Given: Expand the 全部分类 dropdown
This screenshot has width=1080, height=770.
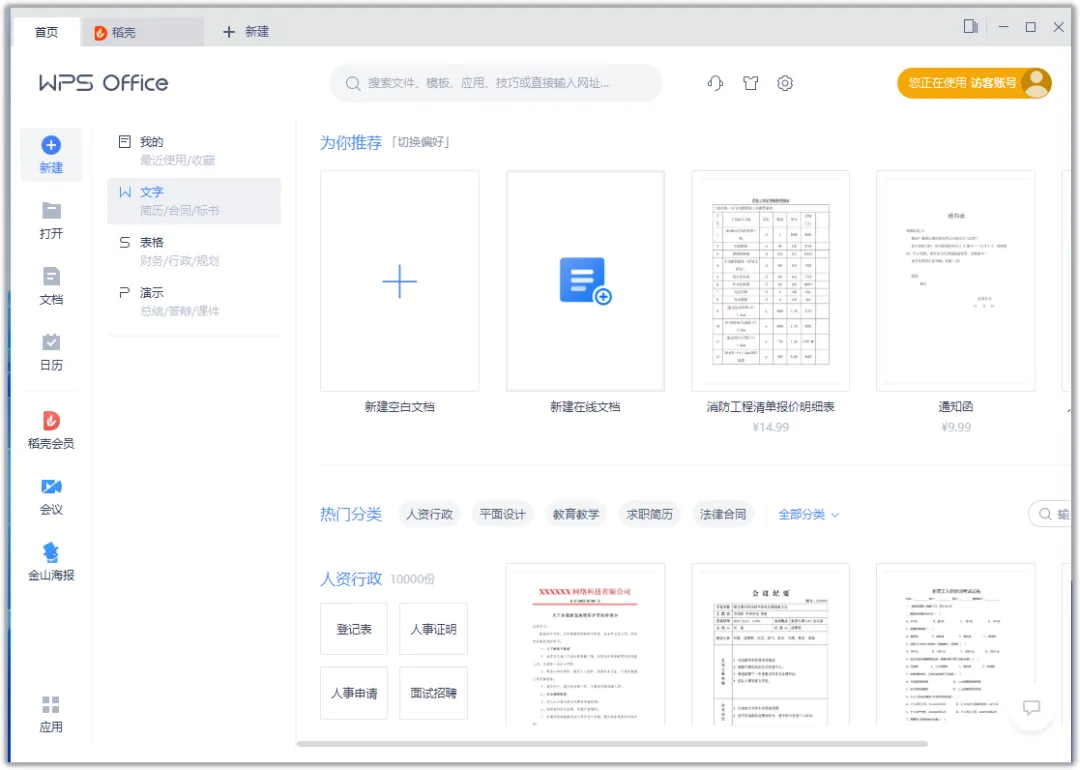Looking at the screenshot, I should pyautogui.click(x=809, y=514).
